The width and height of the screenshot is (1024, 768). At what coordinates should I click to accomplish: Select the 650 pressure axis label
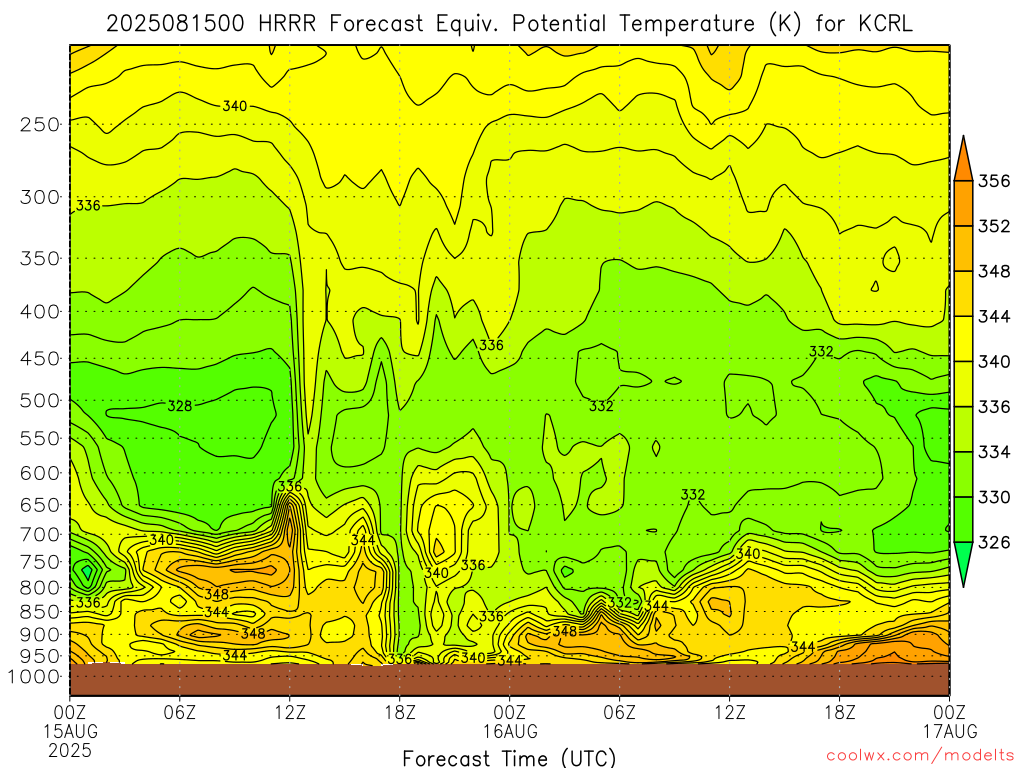tap(40, 505)
